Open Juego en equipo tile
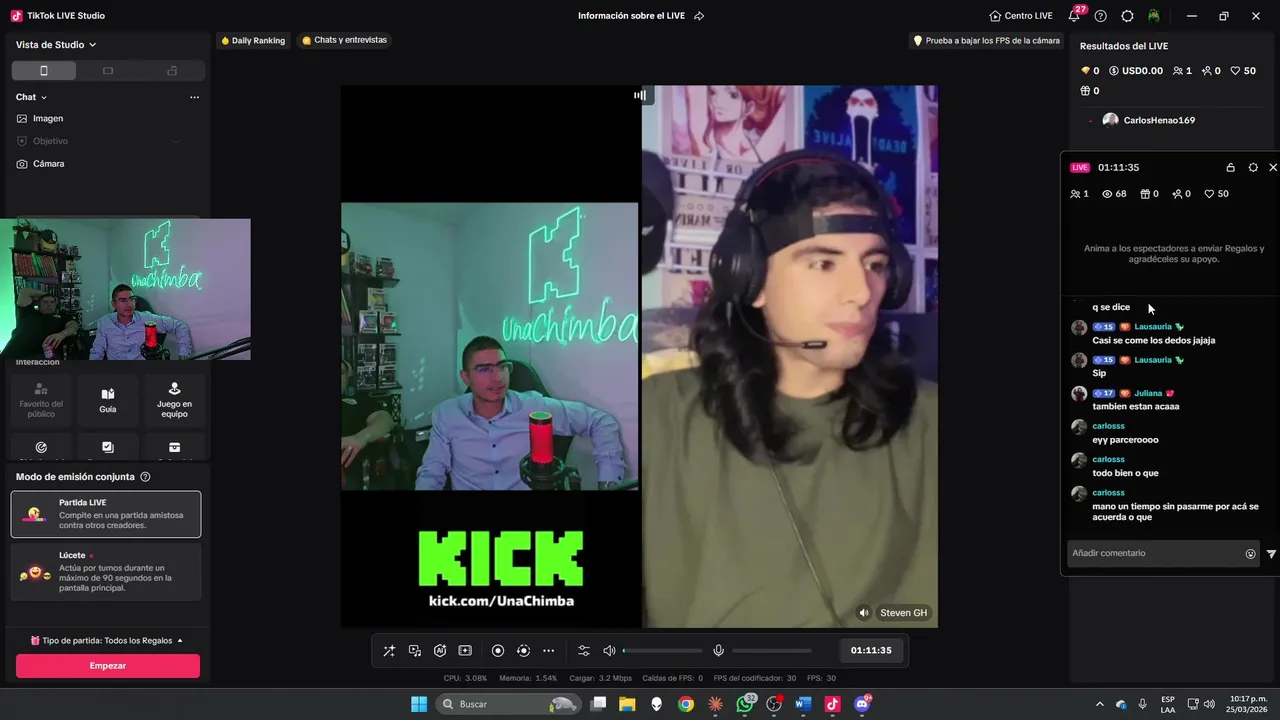 [x=174, y=400]
